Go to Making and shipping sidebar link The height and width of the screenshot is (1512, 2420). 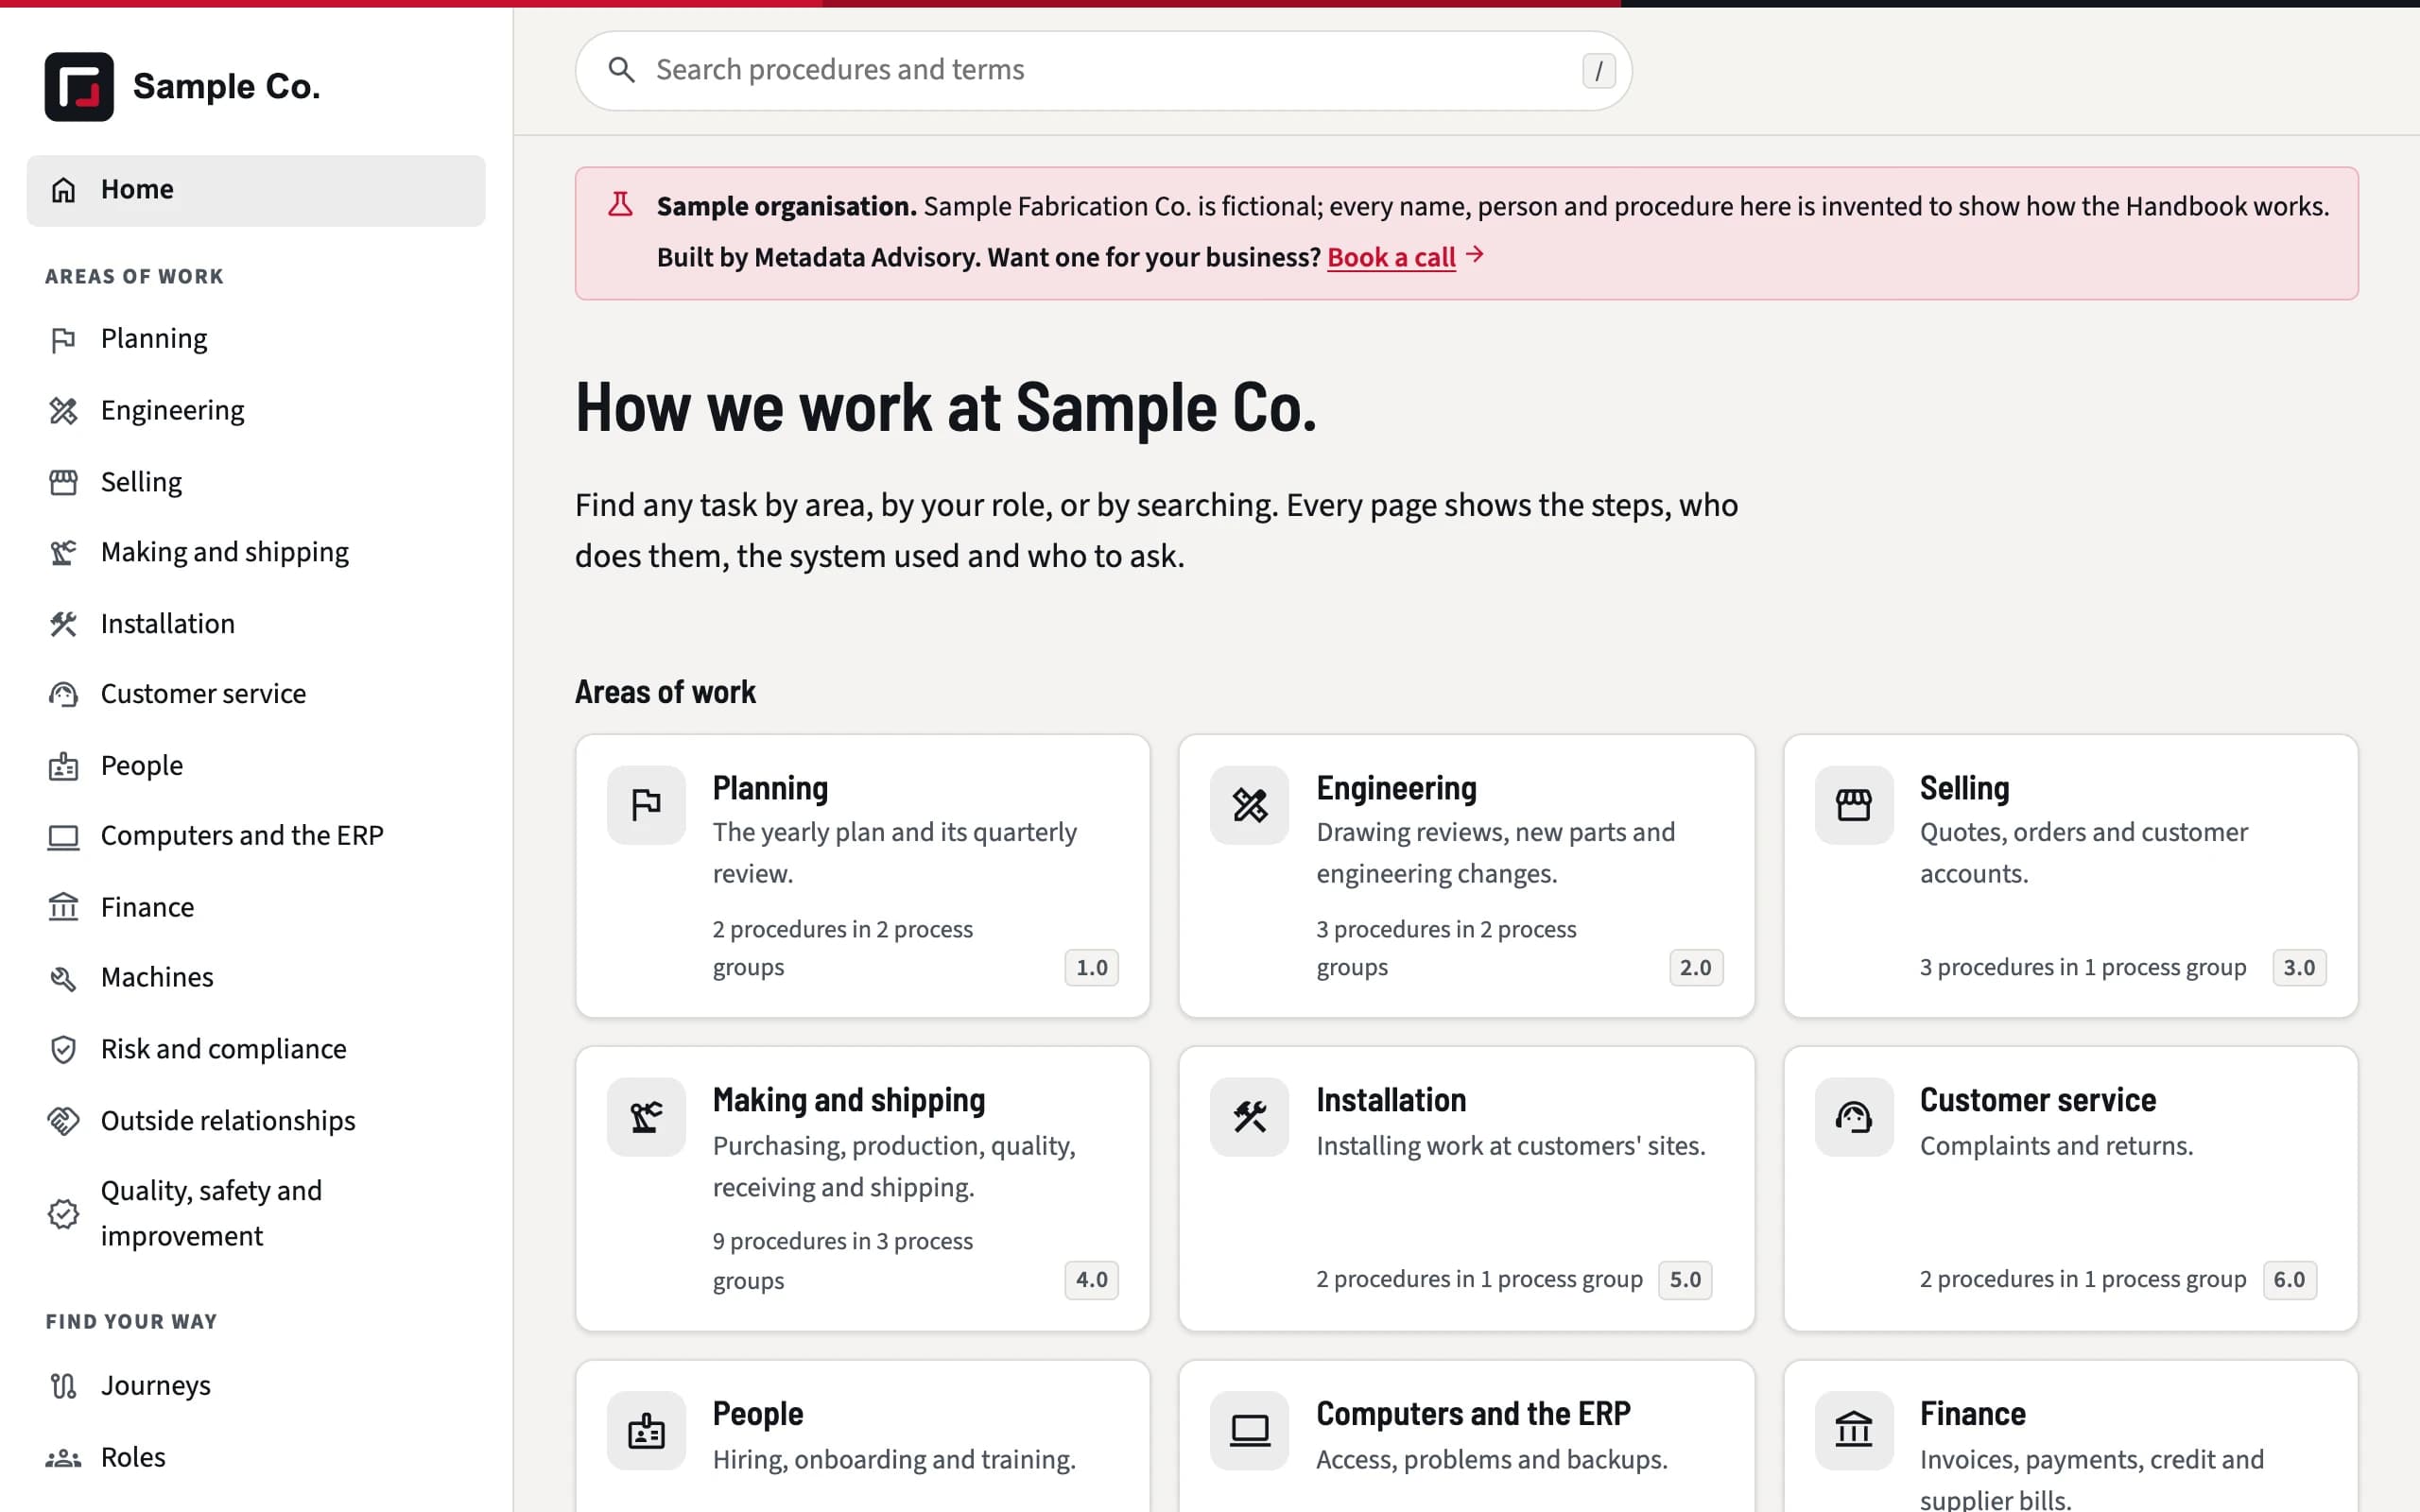click(256, 552)
